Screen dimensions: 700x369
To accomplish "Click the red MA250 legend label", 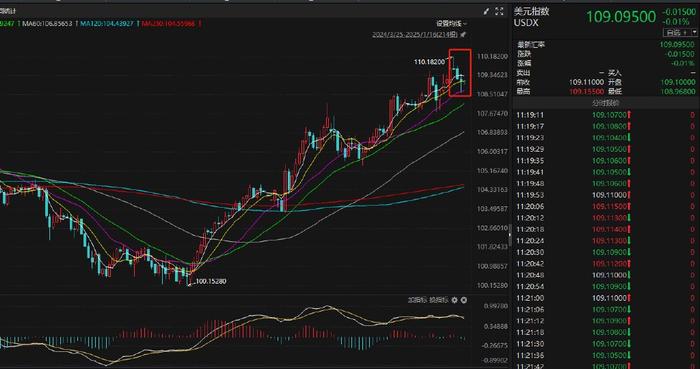I will (x=168, y=23).
